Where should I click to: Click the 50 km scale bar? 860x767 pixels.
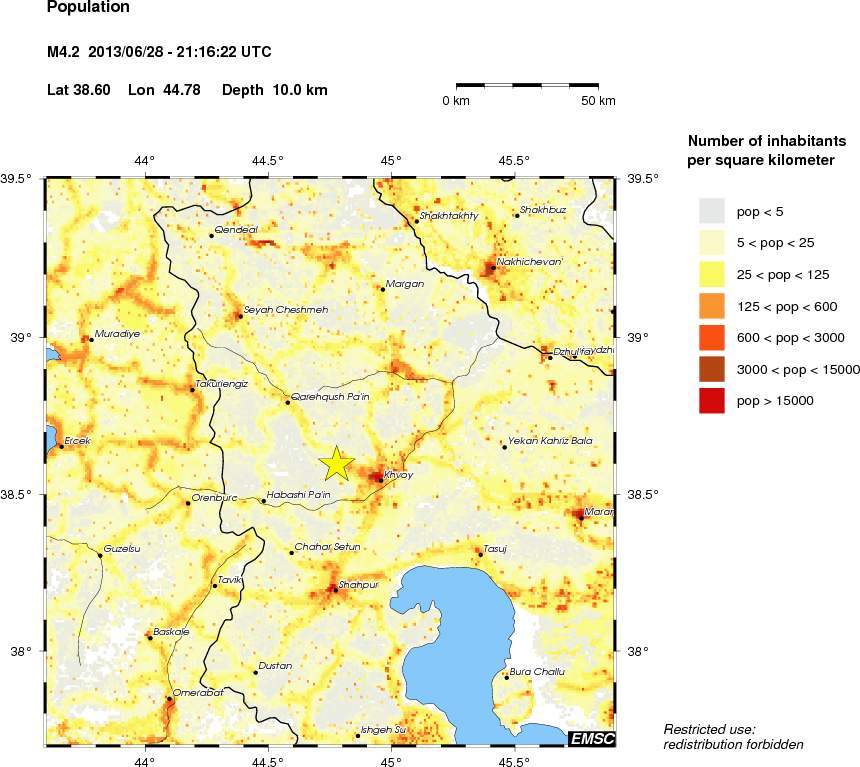[x=530, y=86]
